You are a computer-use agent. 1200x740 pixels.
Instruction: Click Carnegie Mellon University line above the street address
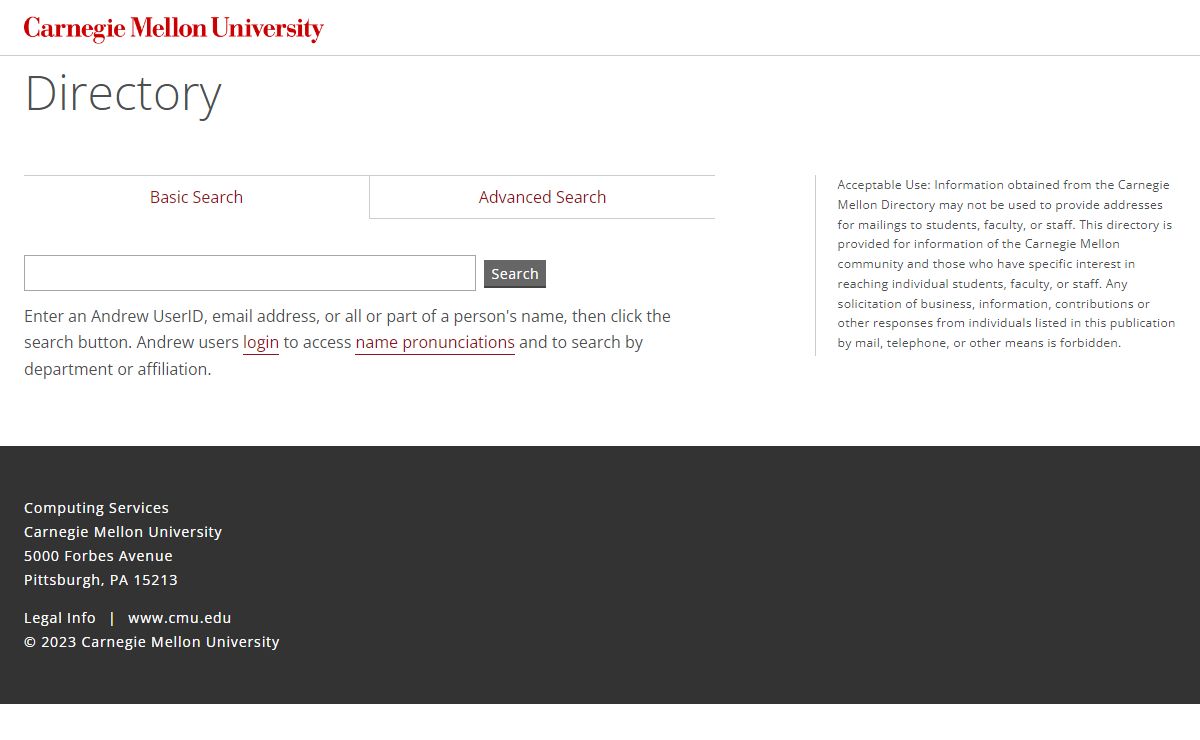click(123, 532)
